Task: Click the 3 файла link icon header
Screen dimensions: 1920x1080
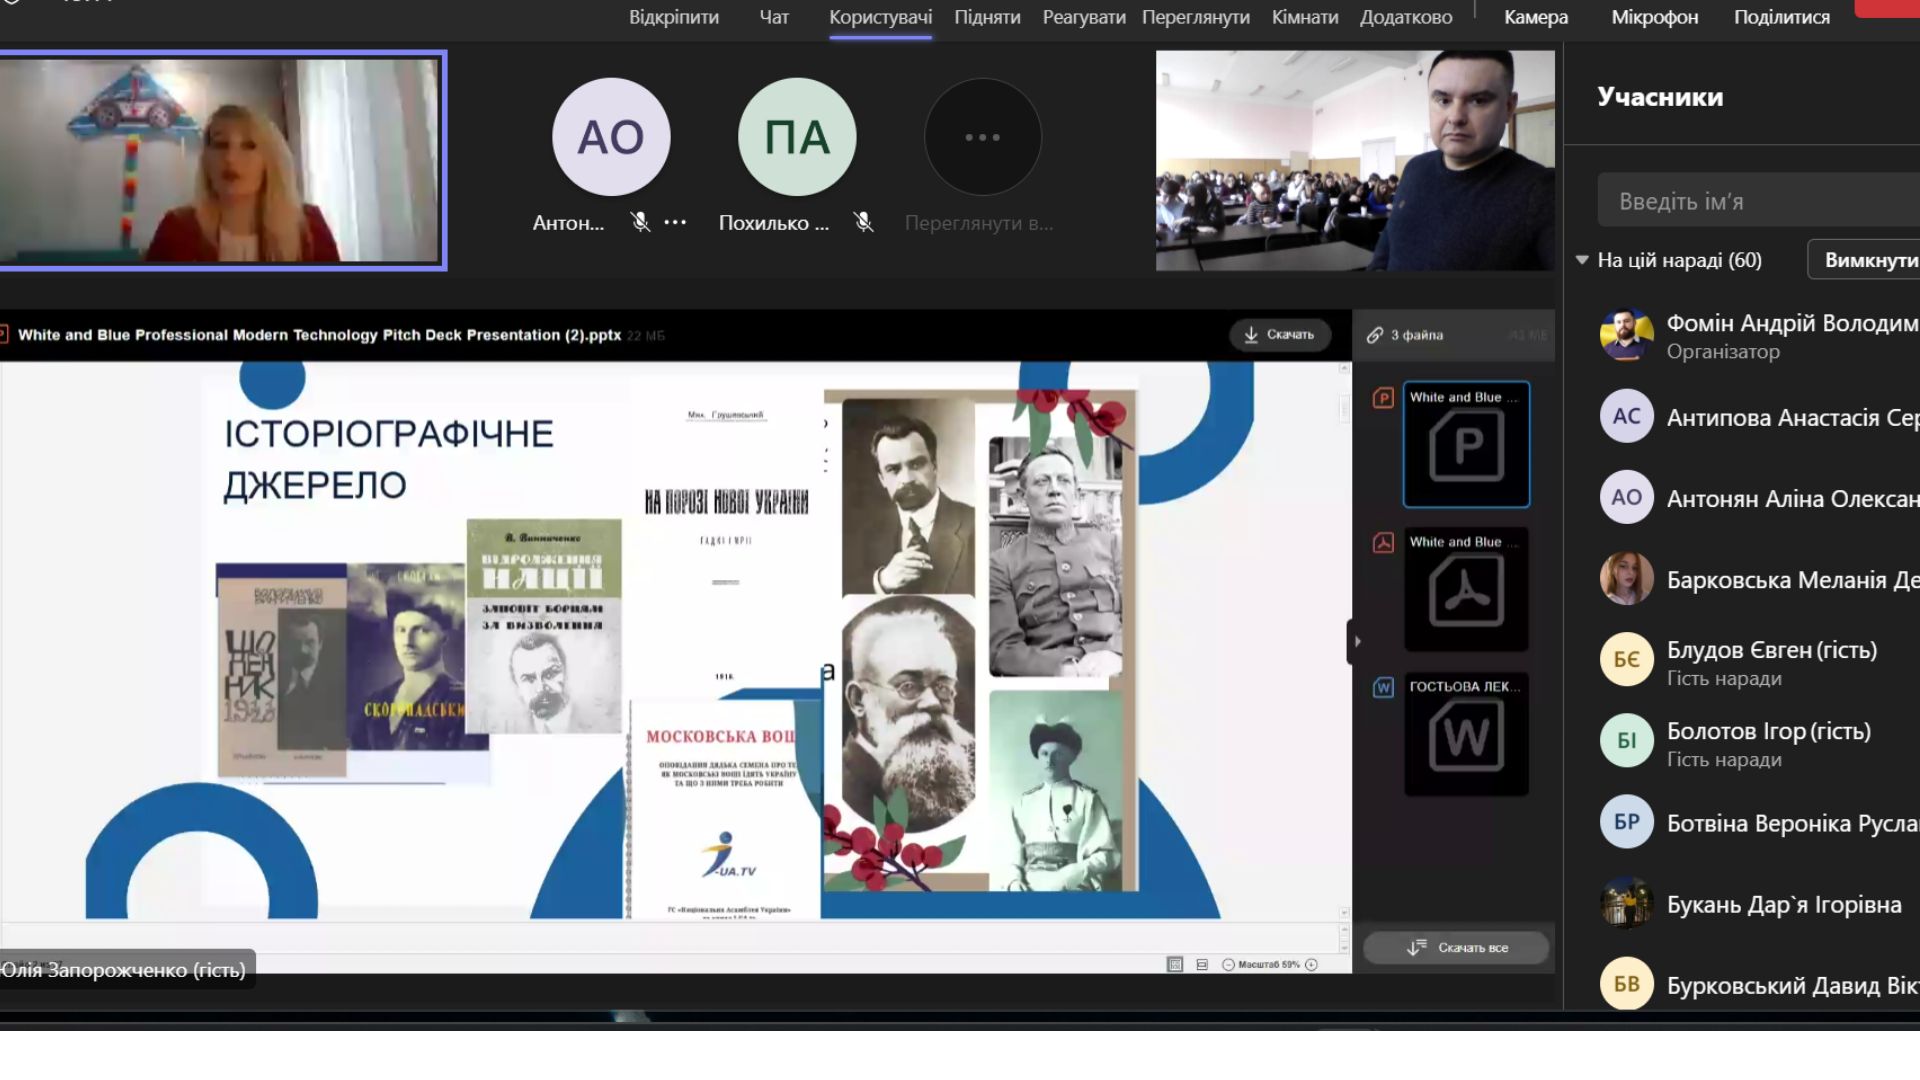Action: click(1405, 335)
